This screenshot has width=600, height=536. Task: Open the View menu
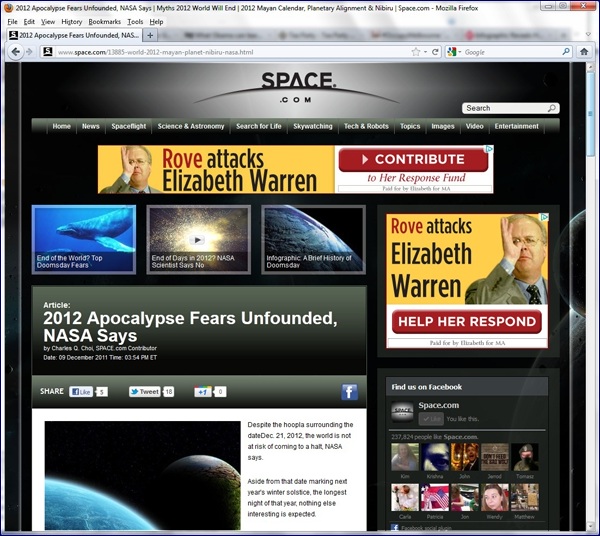point(48,22)
